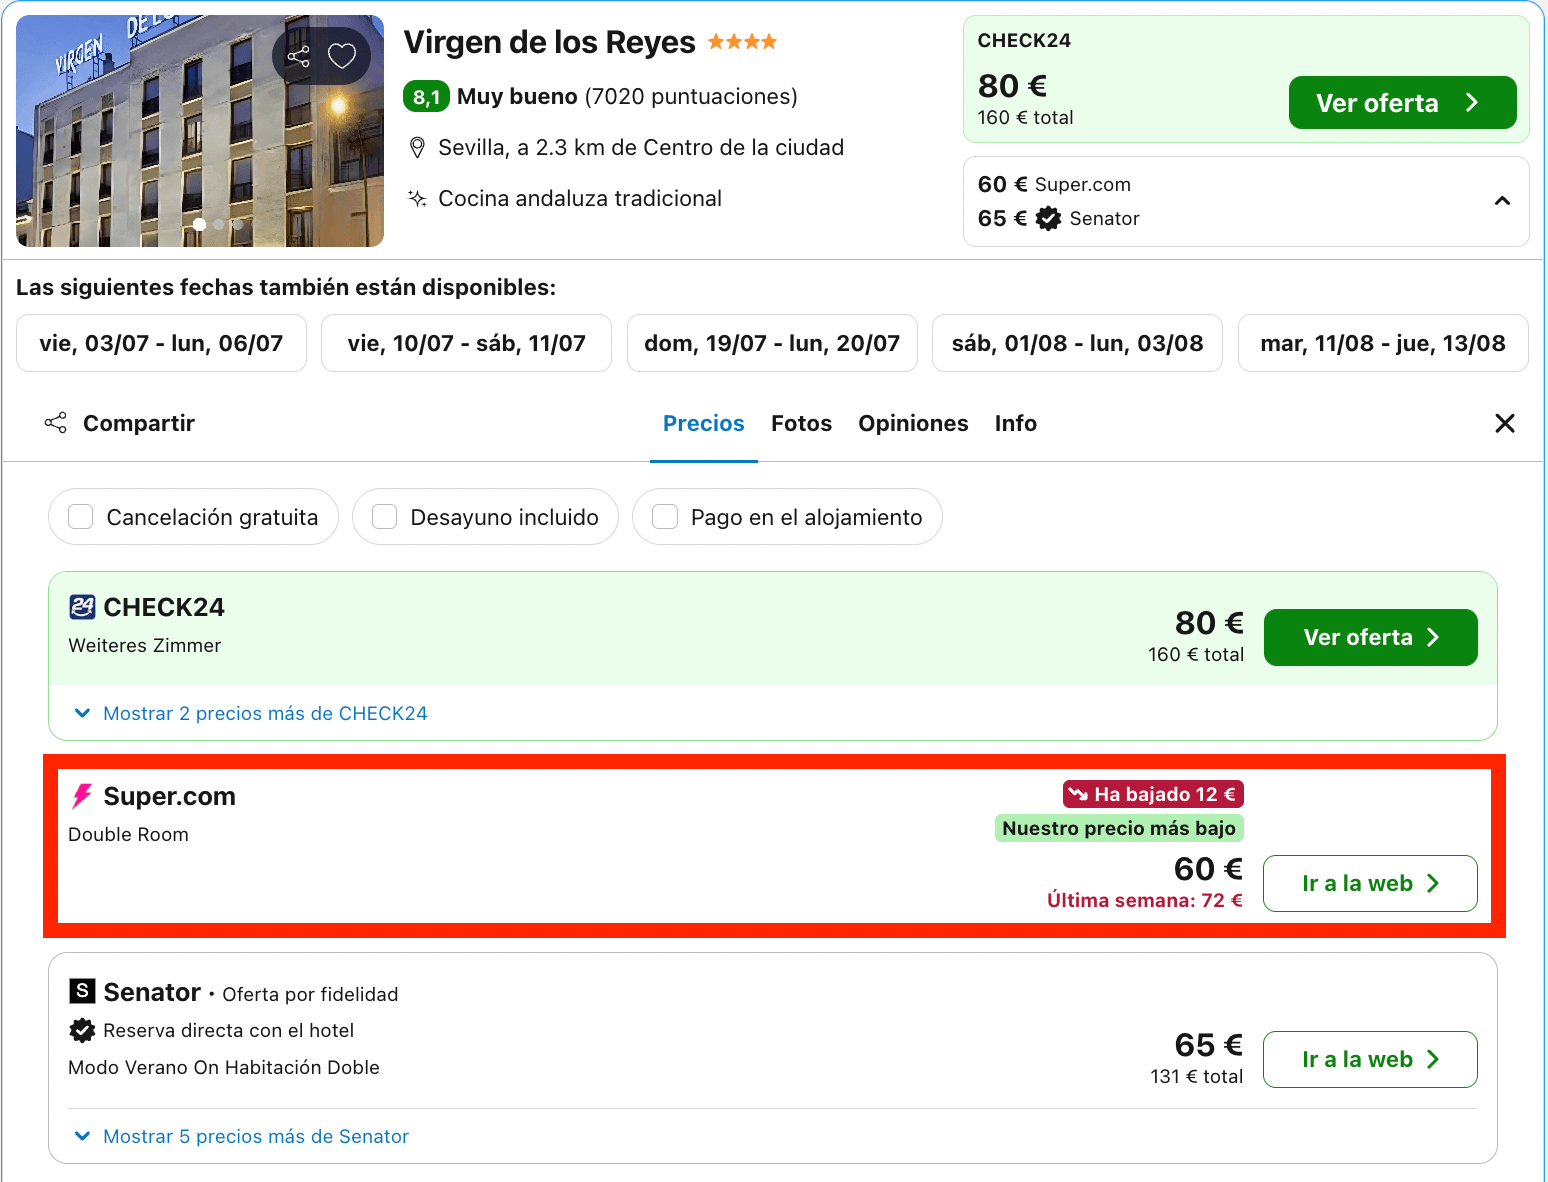Click verified badge beside Reserva directa con el hotel
This screenshot has height=1182, width=1548.
pos(82,1030)
